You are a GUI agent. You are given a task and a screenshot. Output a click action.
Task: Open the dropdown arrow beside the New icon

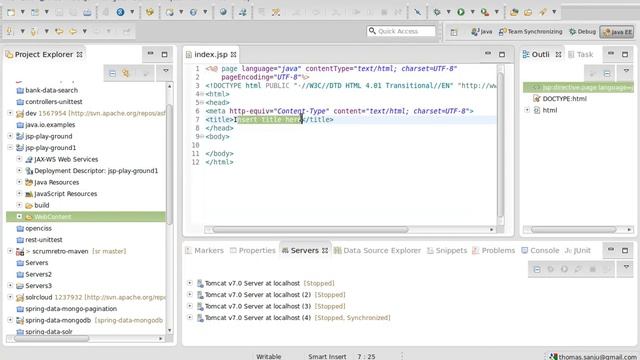tap(22, 12)
